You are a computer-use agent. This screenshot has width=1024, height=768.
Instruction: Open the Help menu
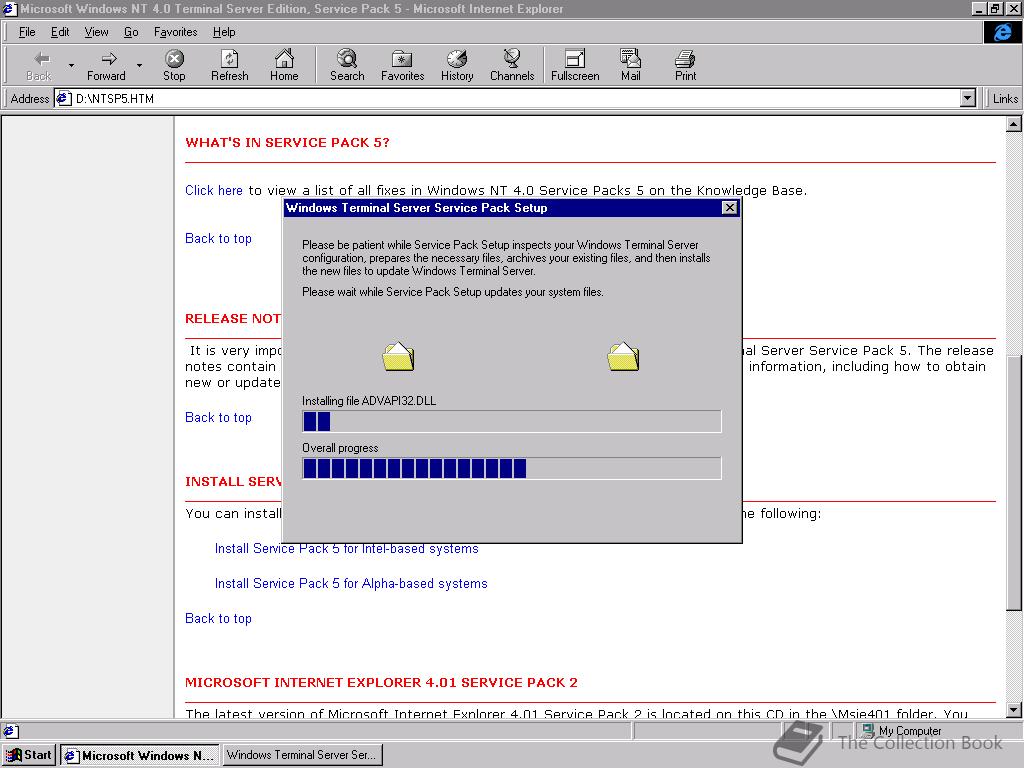[224, 32]
